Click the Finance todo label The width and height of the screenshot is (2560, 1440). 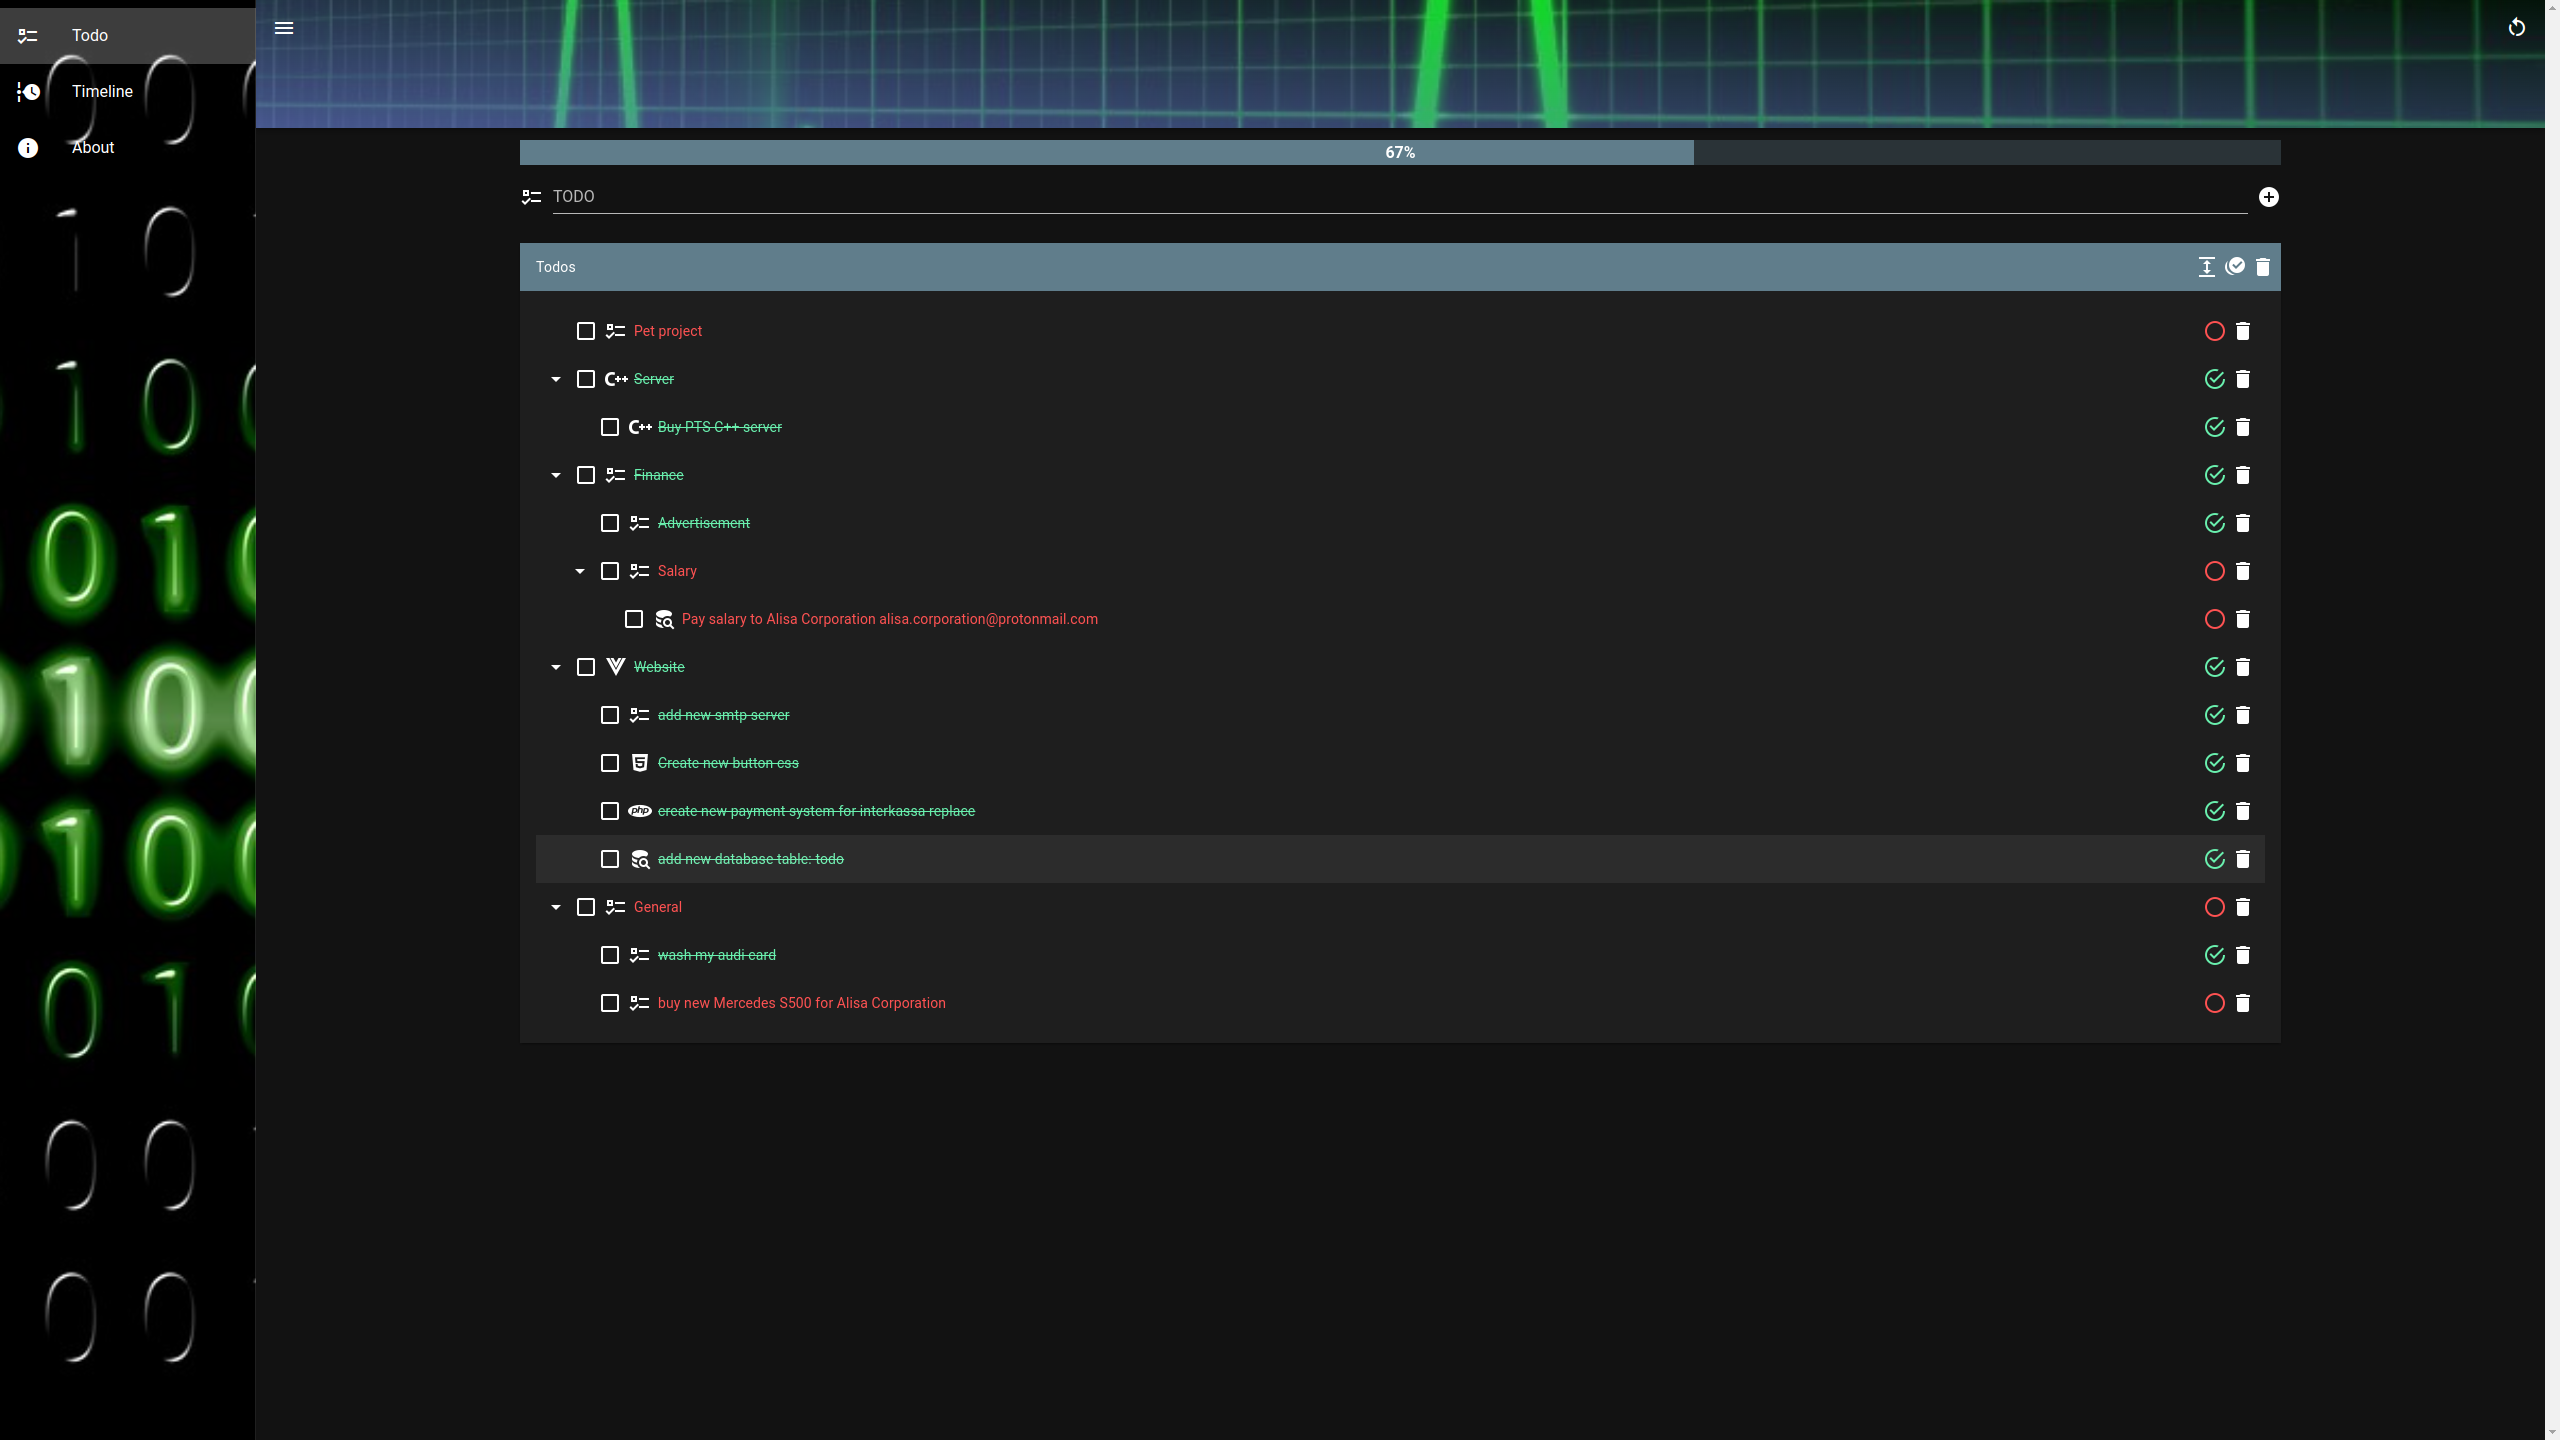pyautogui.click(x=659, y=475)
